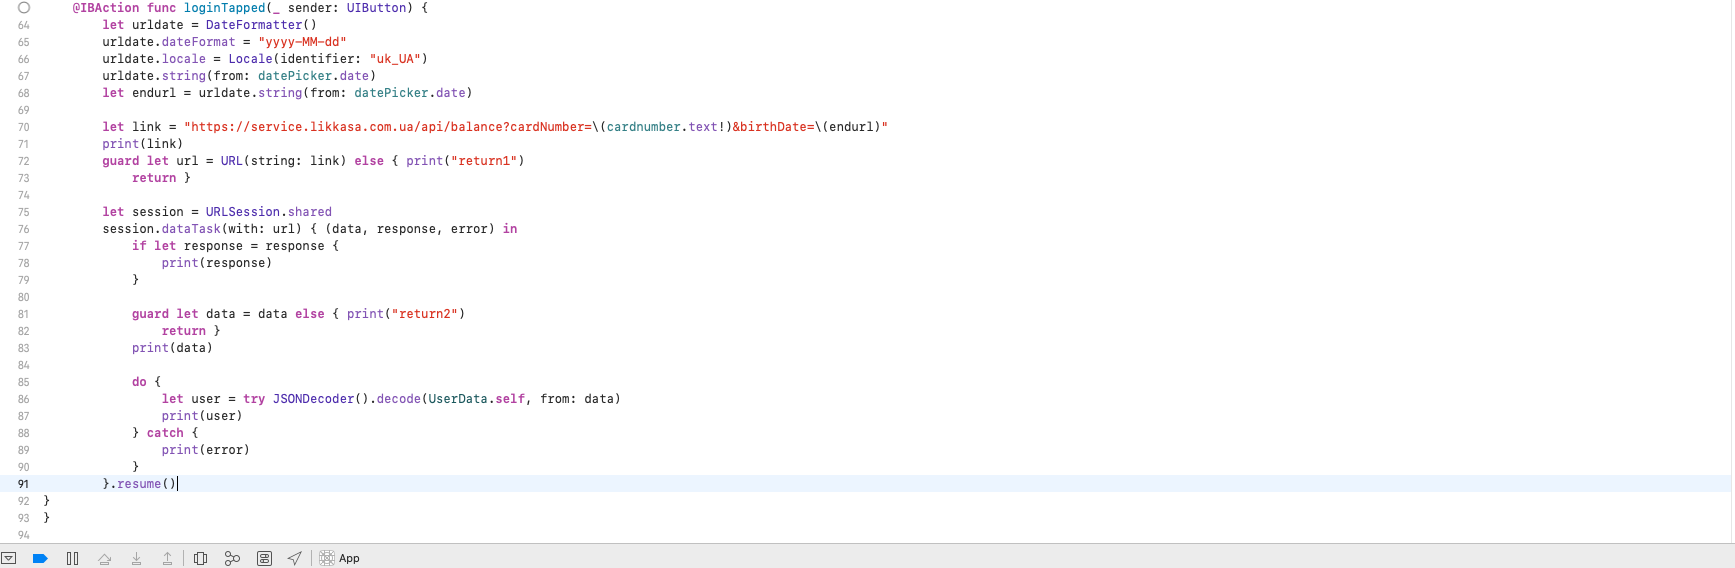The height and width of the screenshot is (568, 1735).
Task: Click the print(error) statement
Action: point(206,450)
